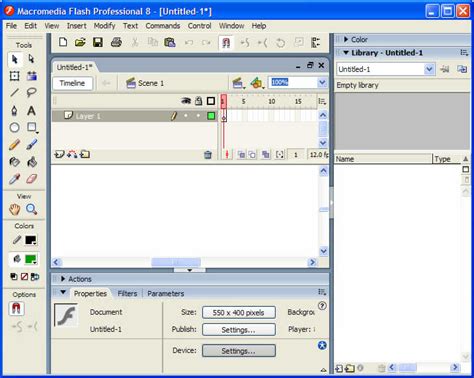The image size is (474, 378).
Task: Open Publish Settings button
Action: point(239,330)
